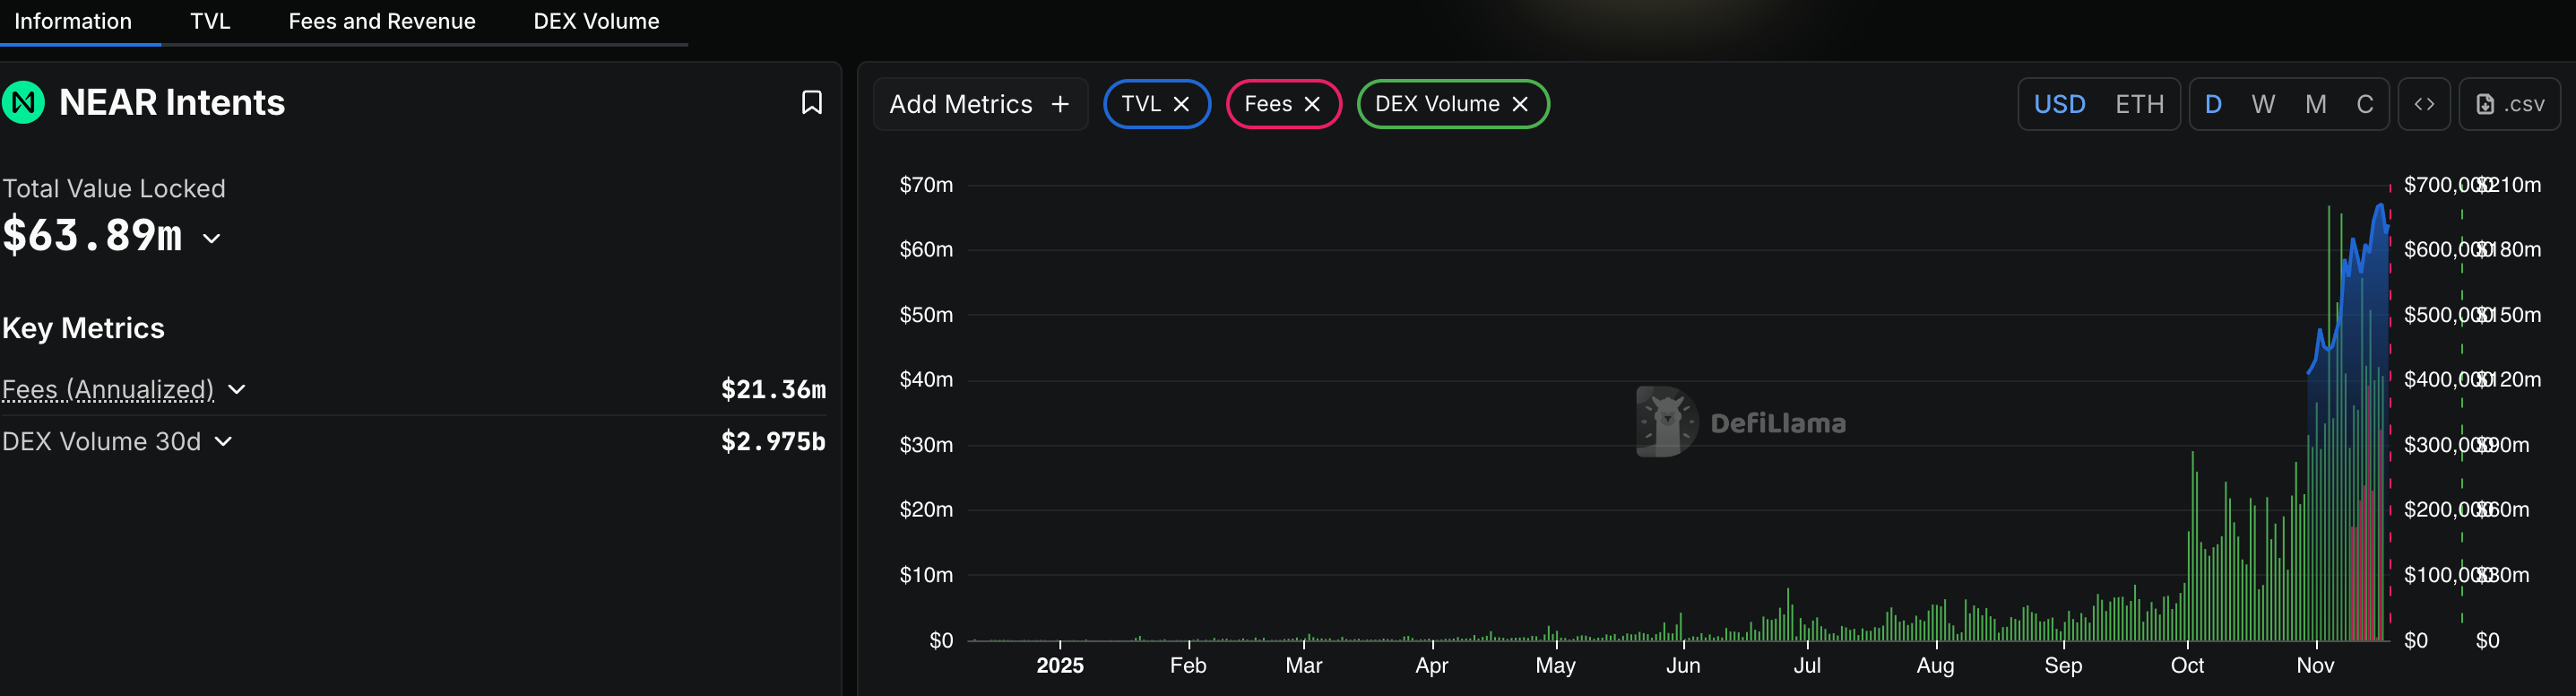2576x696 pixels.
Task: Select monthly (M) chart interval
Action: pyautogui.click(x=2315, y=104)
